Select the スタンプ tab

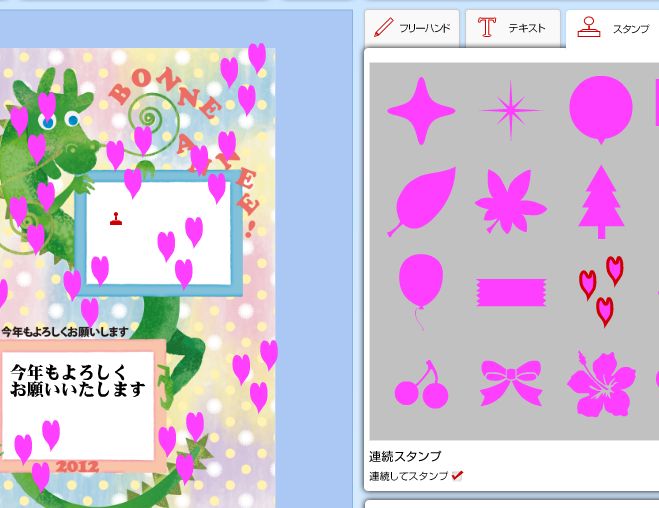coord(613,29)
